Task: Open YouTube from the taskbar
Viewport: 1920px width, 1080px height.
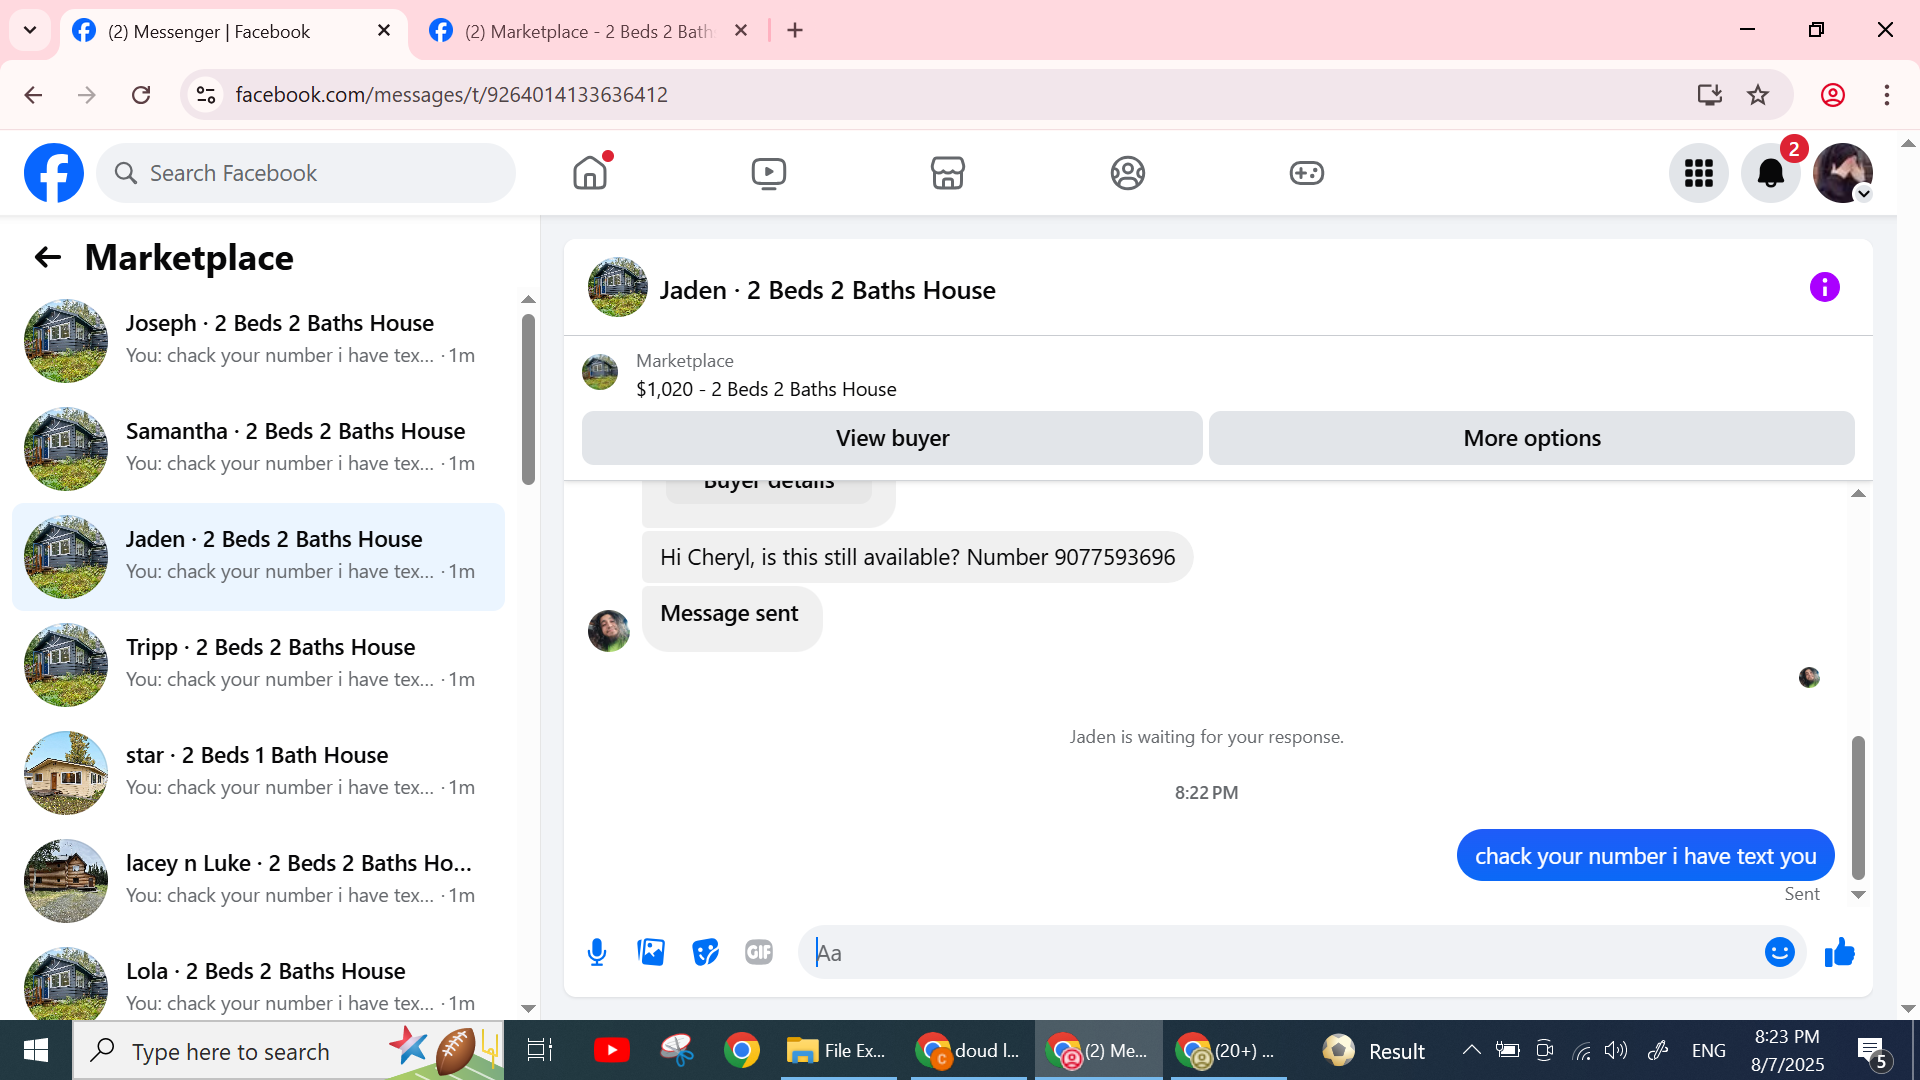Action: (x=611, y=1050)
